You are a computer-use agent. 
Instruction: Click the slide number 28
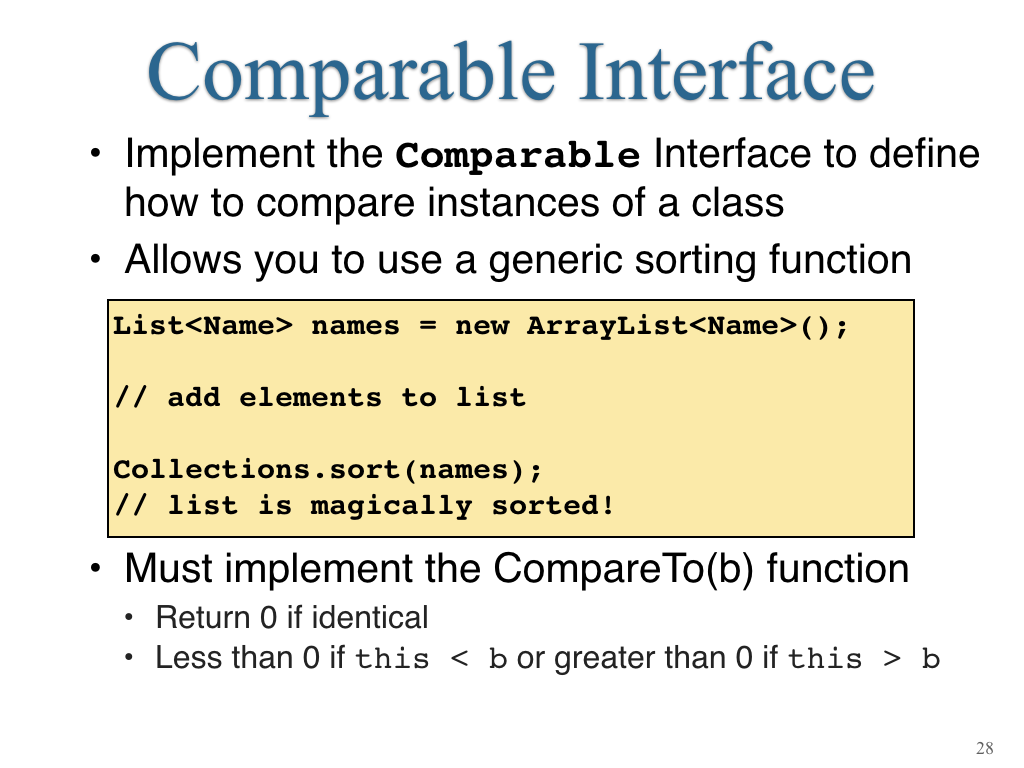click(985, 748)
